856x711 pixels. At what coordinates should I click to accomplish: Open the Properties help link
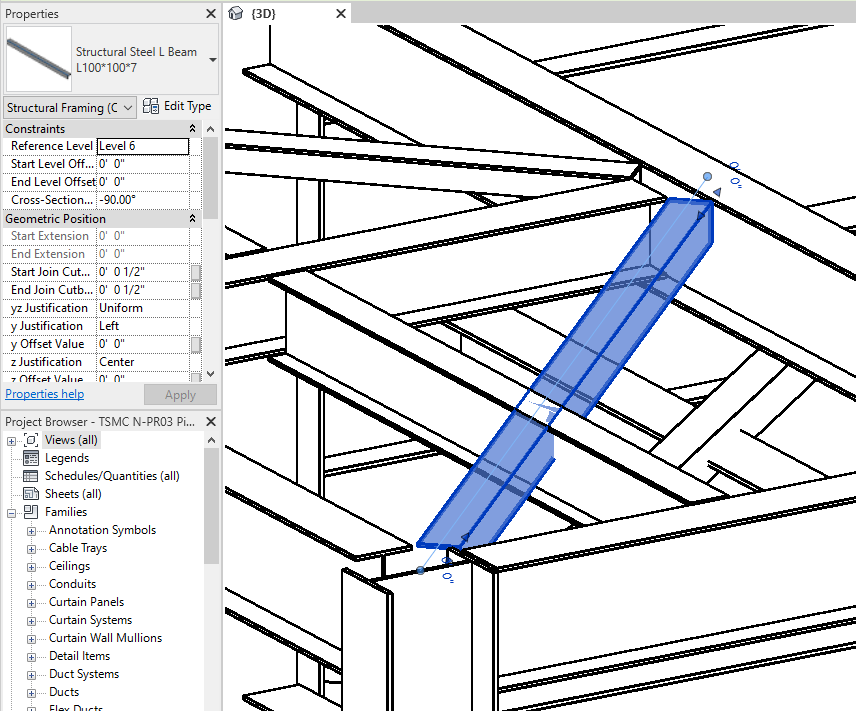tap(44, 394)
